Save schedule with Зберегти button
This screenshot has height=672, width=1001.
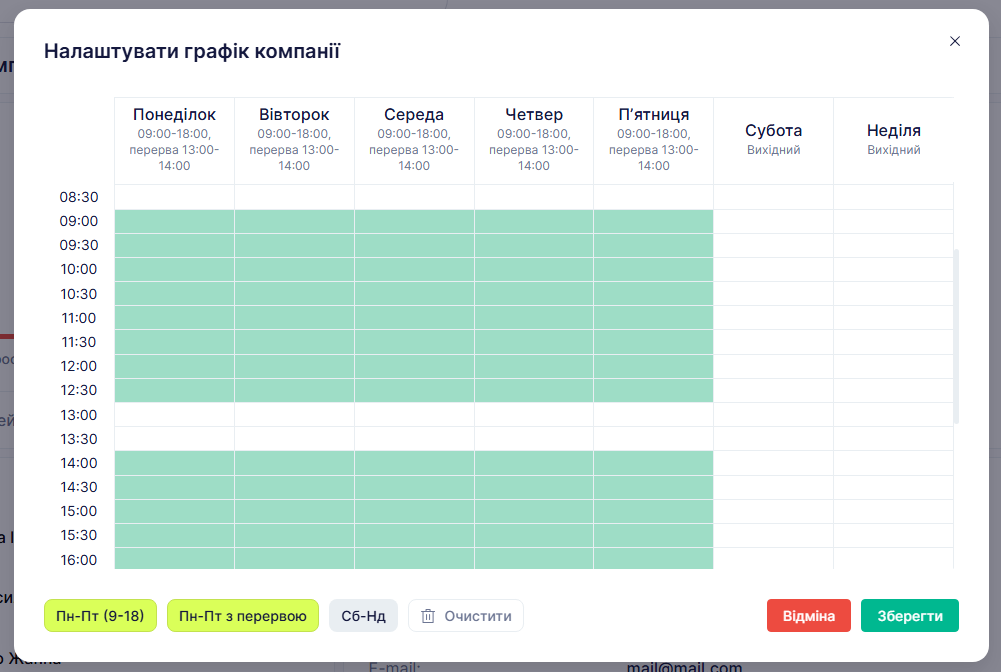coord(909,616)
